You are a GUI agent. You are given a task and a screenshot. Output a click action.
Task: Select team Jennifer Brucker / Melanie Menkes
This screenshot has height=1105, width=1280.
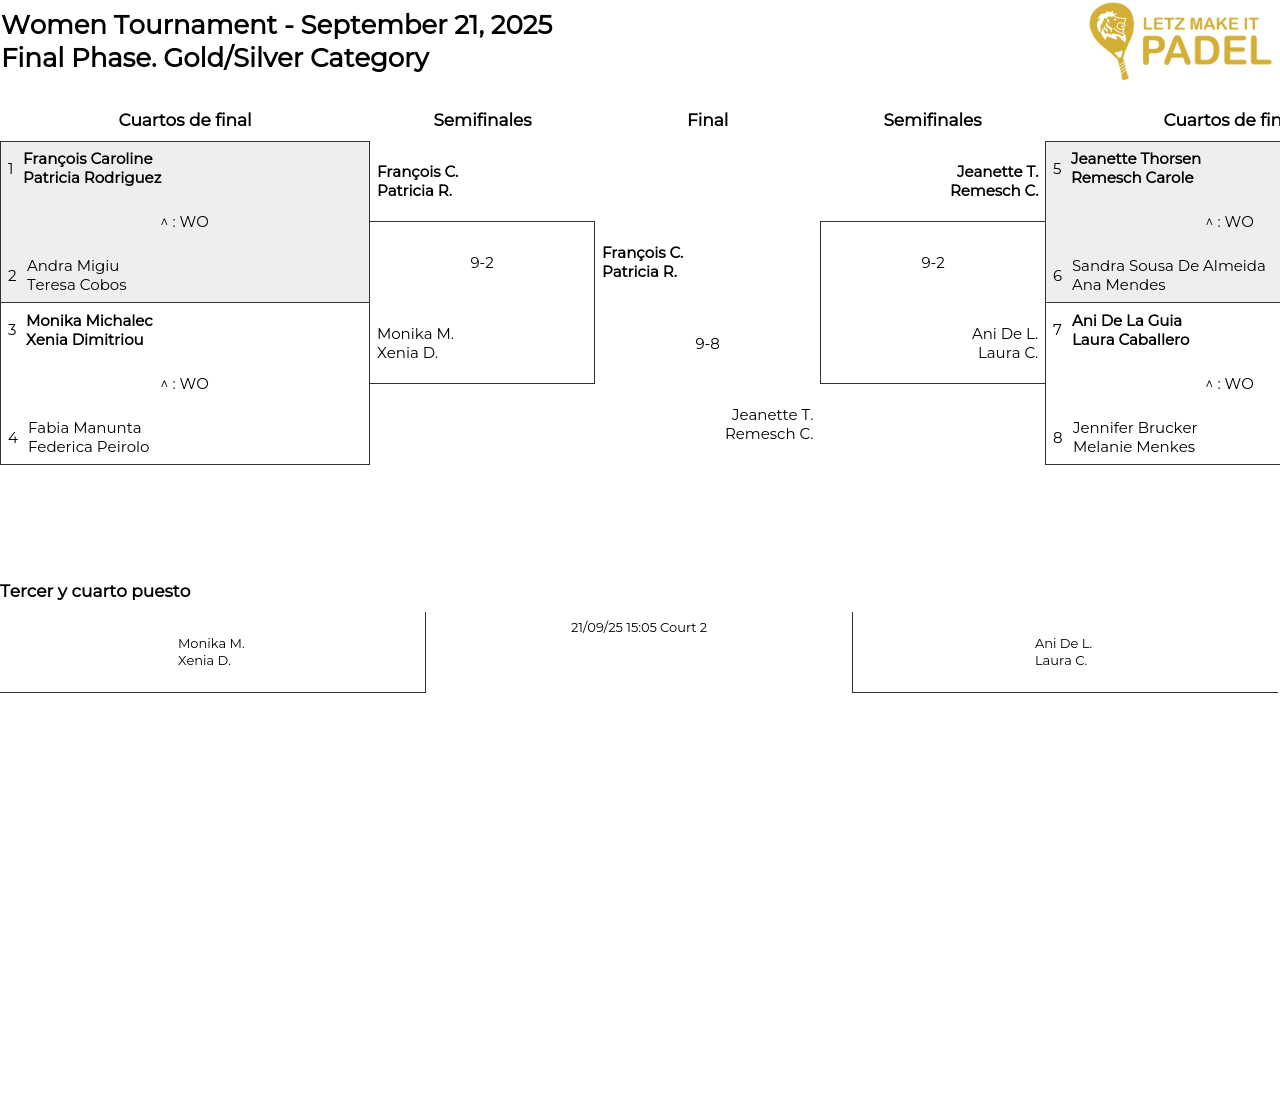coord(1134,437)
